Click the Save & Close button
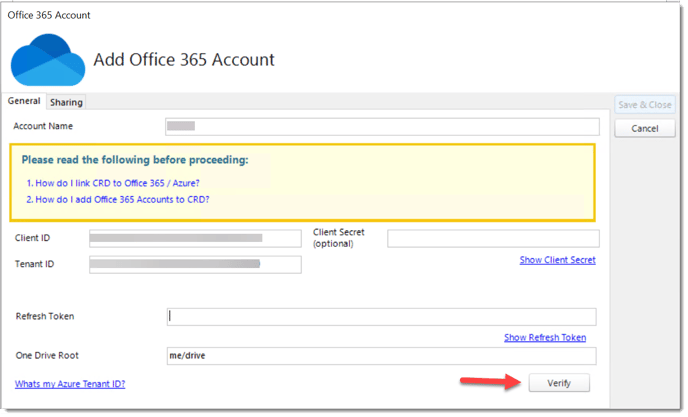This screenshot has width=688, height=417. click(x=646, y=105)
